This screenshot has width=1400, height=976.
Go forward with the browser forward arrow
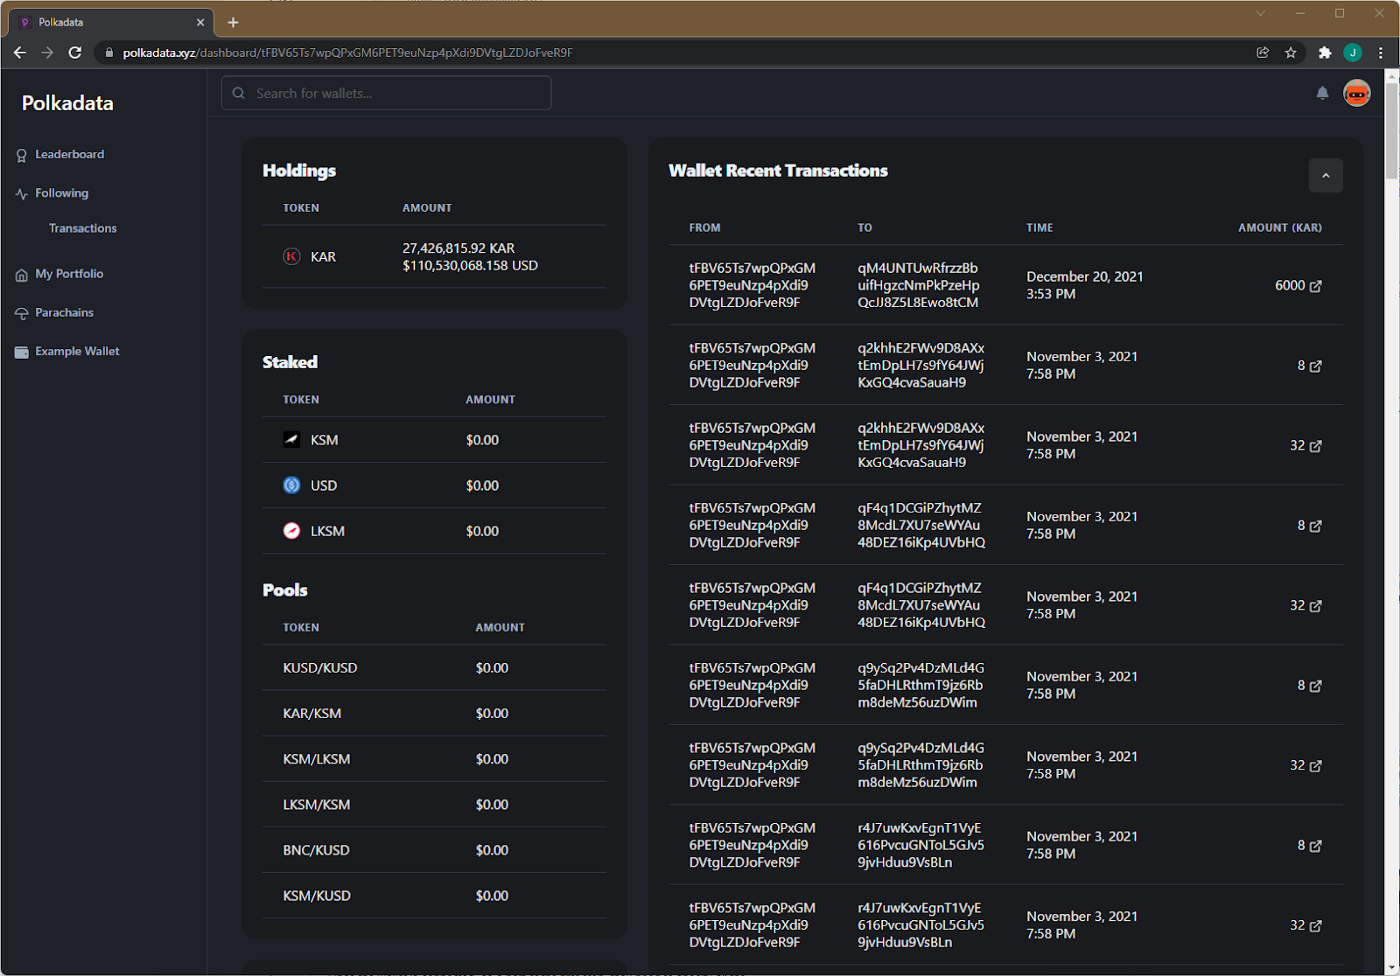click(47, 52)
